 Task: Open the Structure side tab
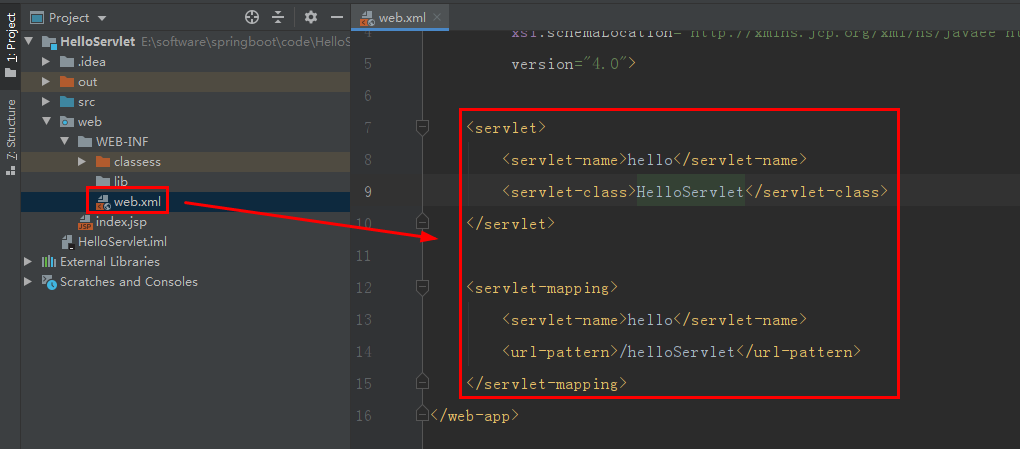pyautogui.click(x=10, y=137)
